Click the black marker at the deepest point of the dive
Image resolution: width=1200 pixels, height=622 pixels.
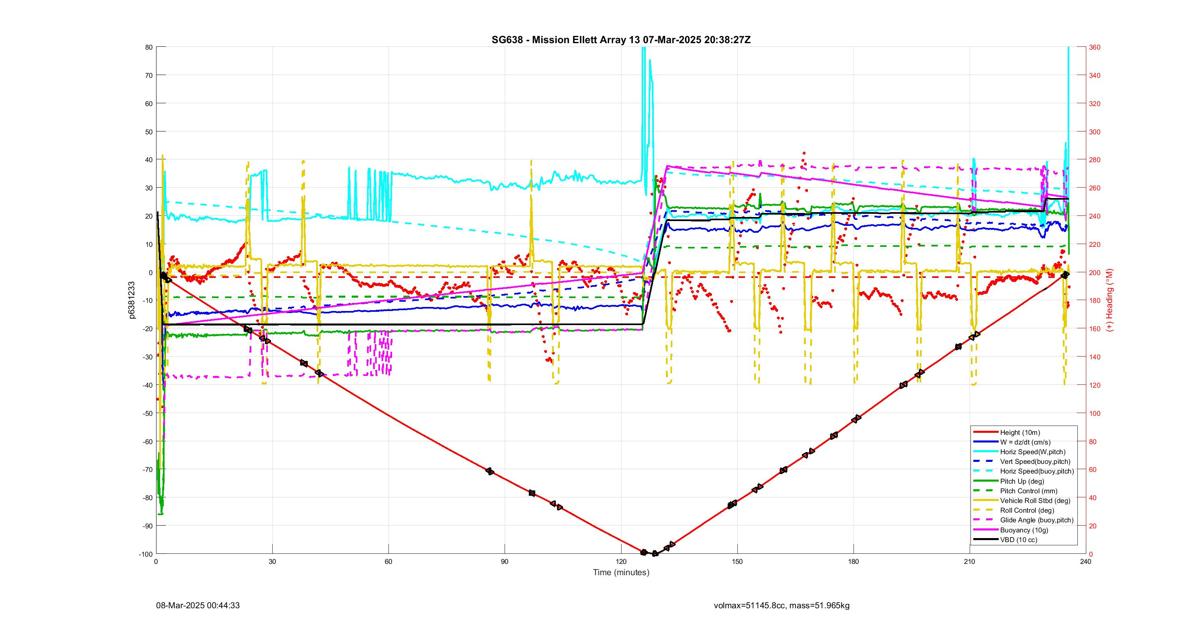tap(655, 553)
